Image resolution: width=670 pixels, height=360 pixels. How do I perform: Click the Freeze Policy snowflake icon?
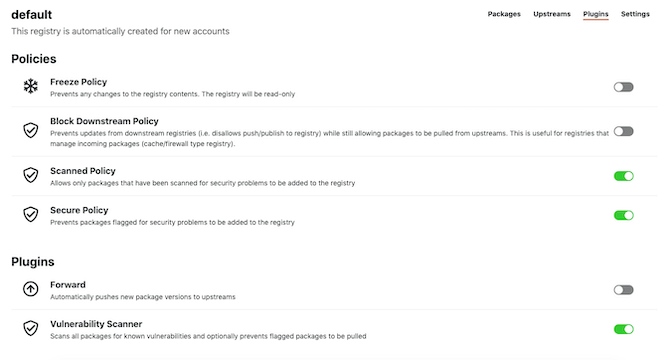point(30,87)
